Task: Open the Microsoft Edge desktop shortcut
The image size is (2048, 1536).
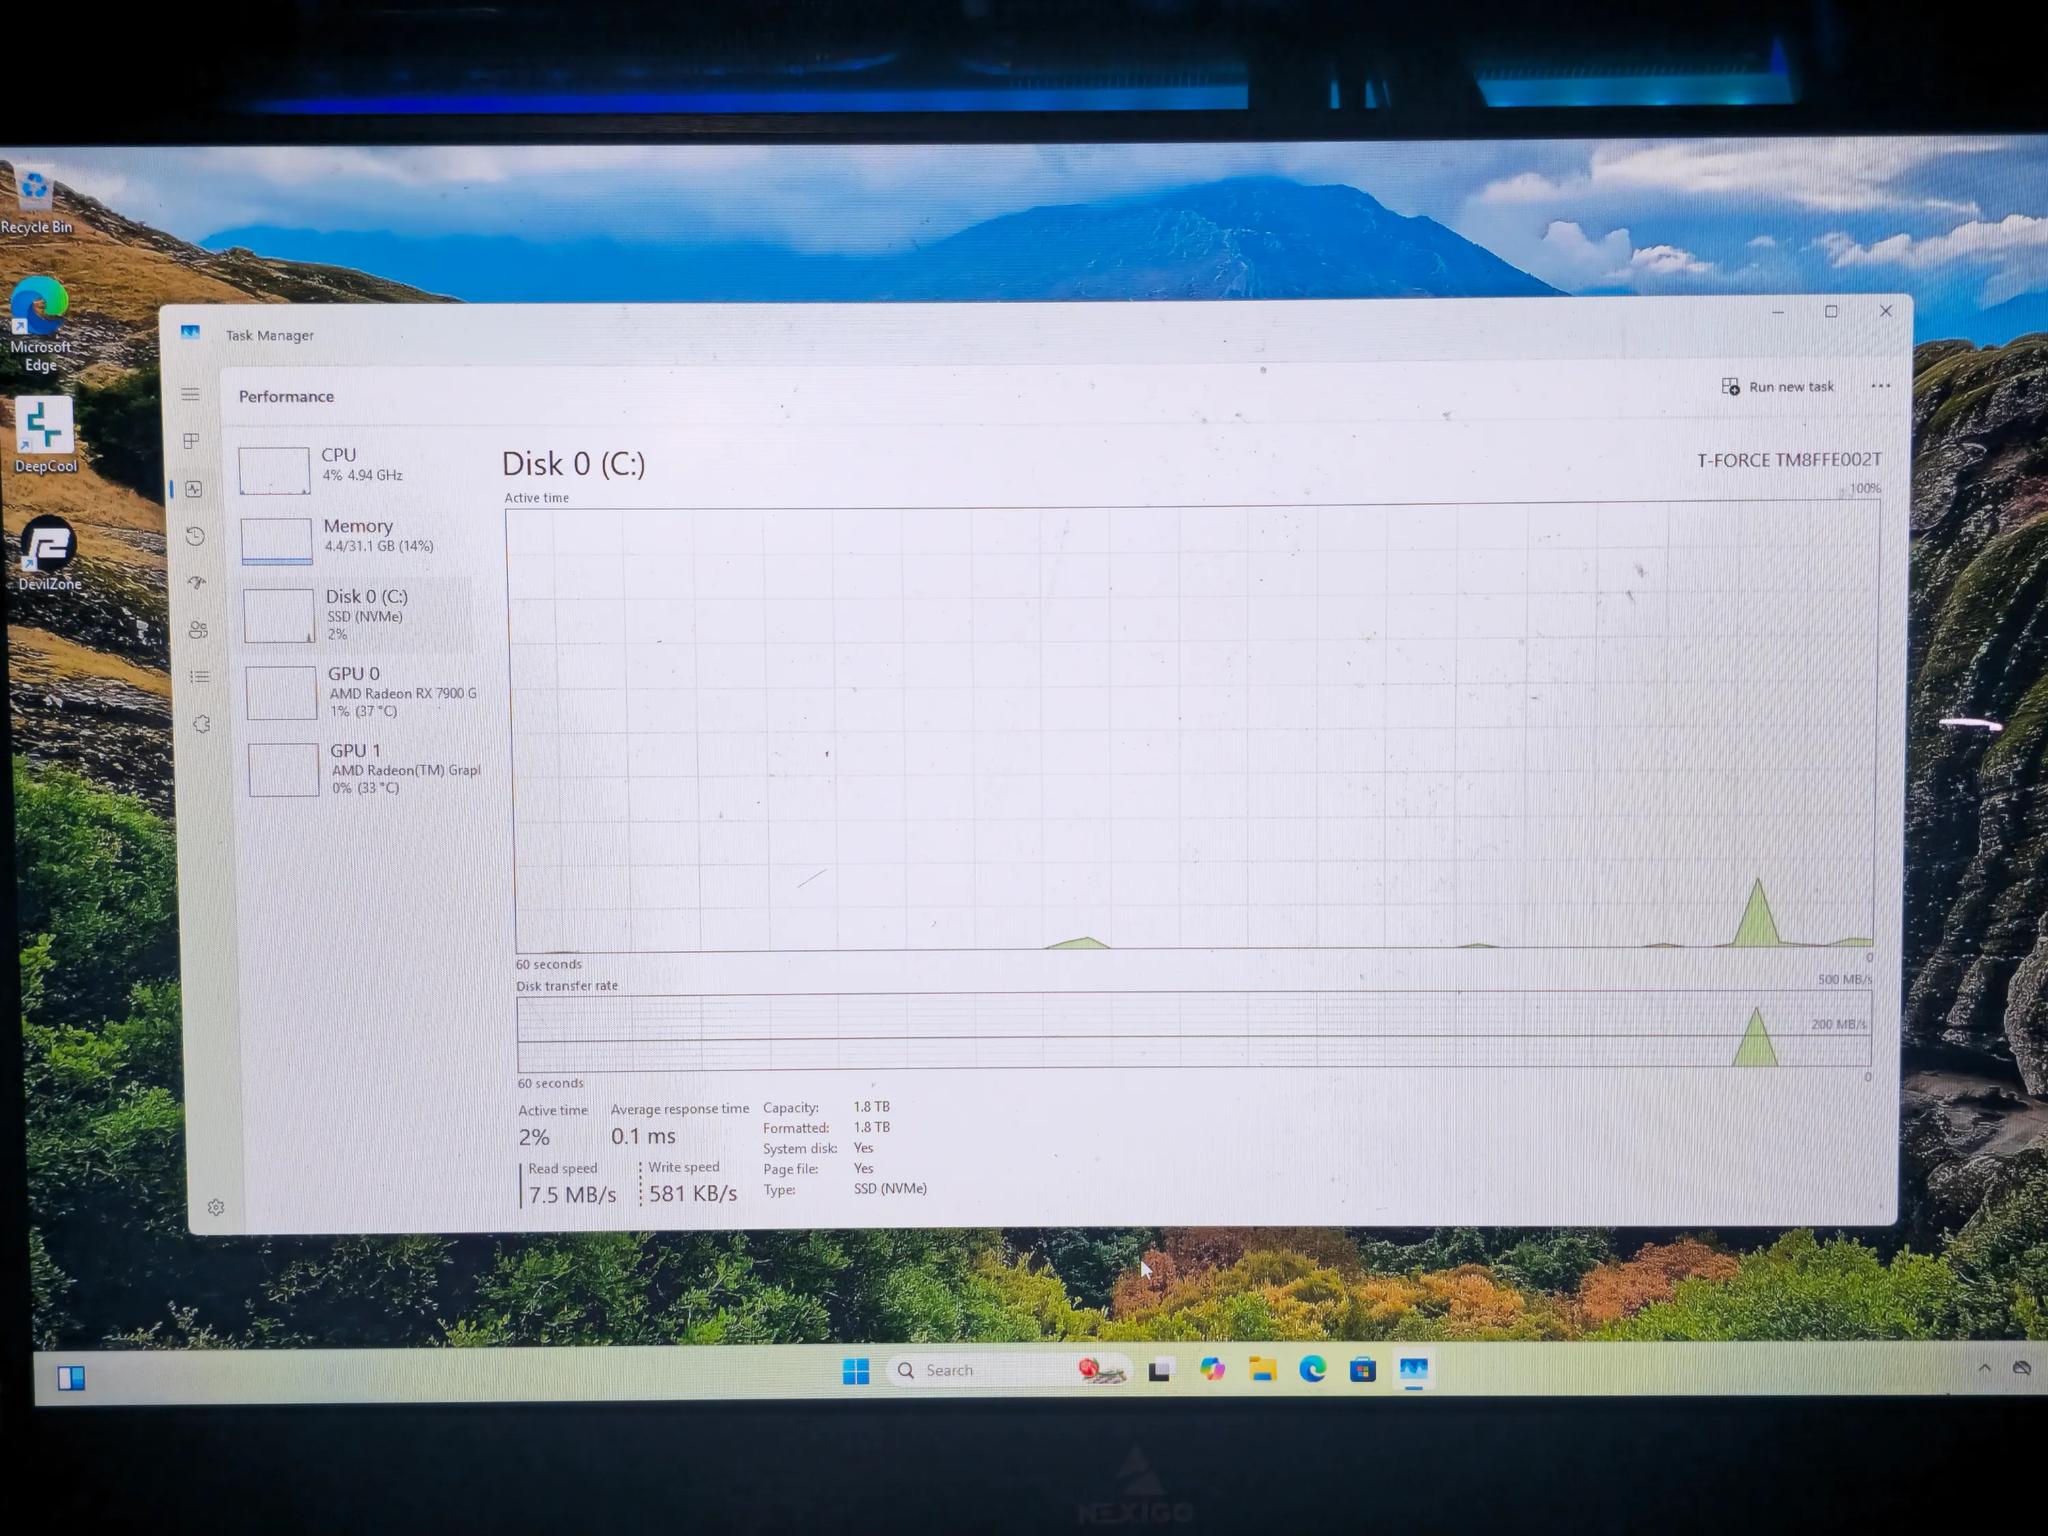Action: (40, 324)
